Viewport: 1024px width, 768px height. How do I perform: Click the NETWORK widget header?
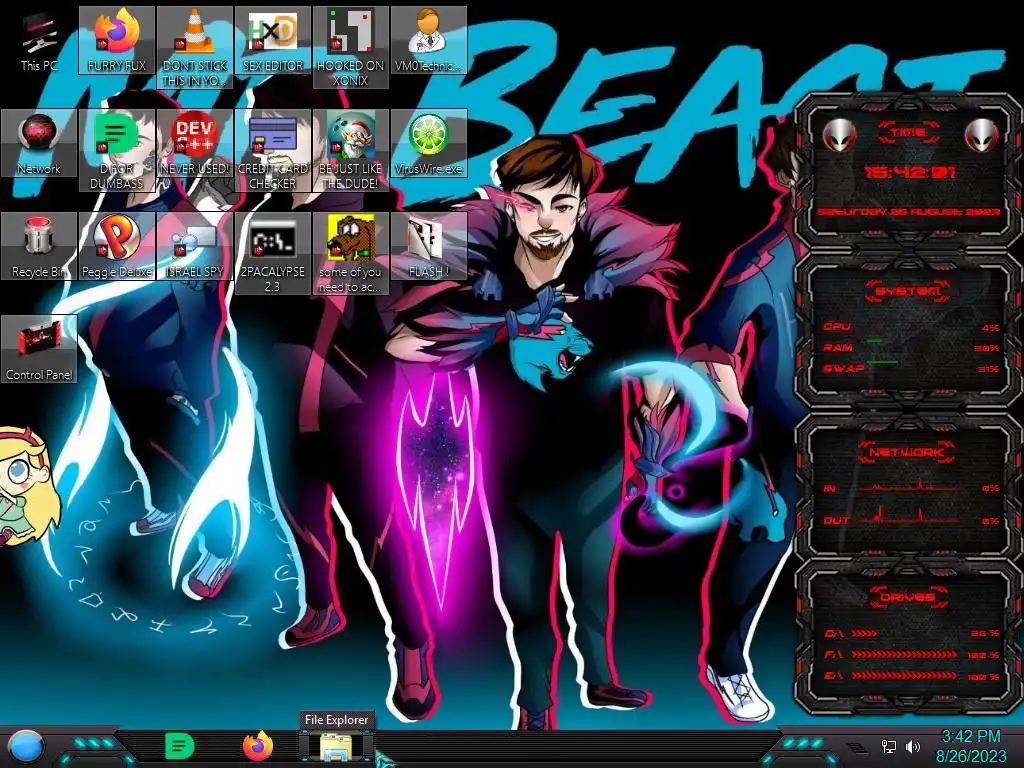[907, 452]
